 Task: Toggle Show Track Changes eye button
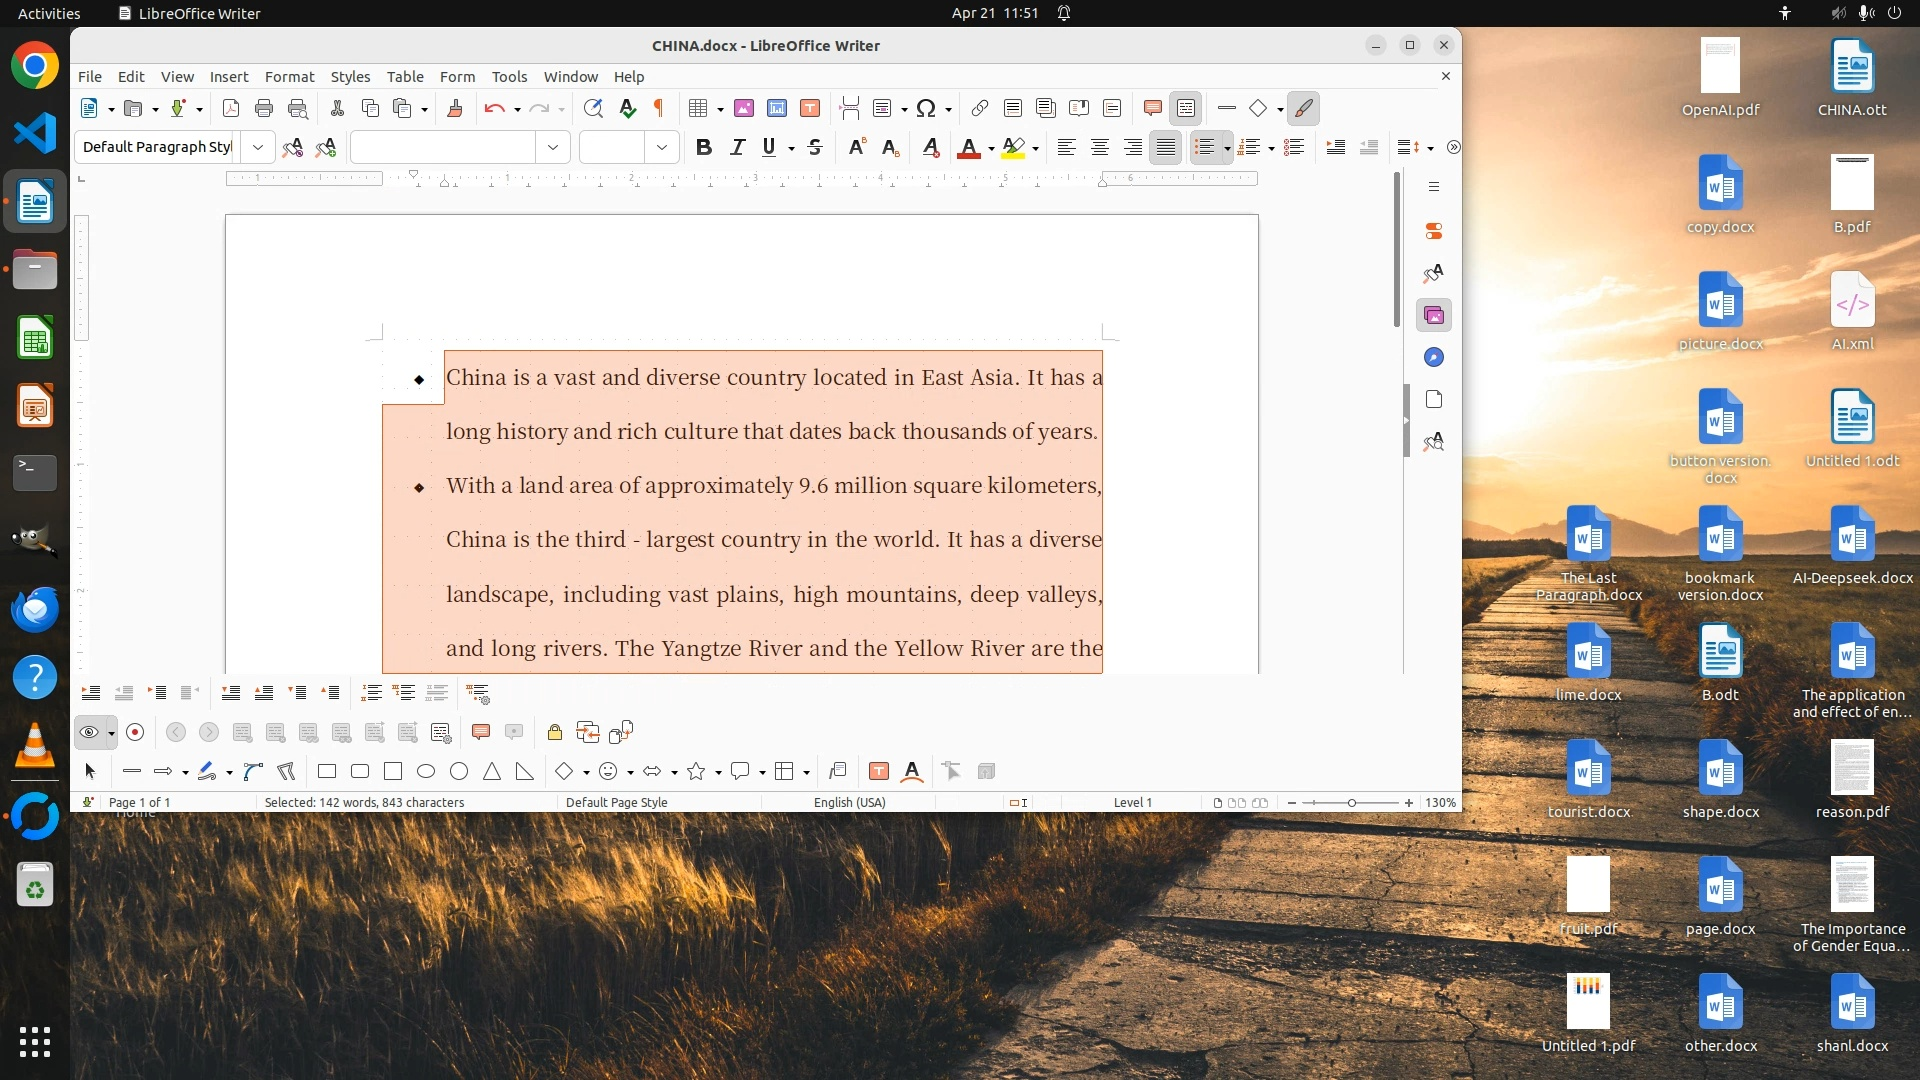89,732
